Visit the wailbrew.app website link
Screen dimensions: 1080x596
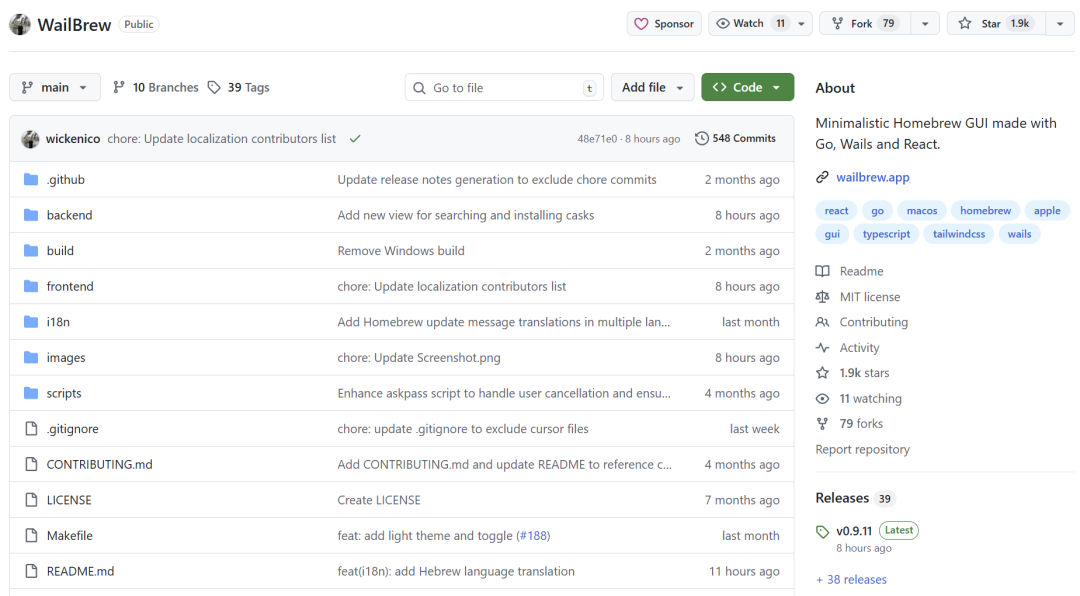coord(872,178)
